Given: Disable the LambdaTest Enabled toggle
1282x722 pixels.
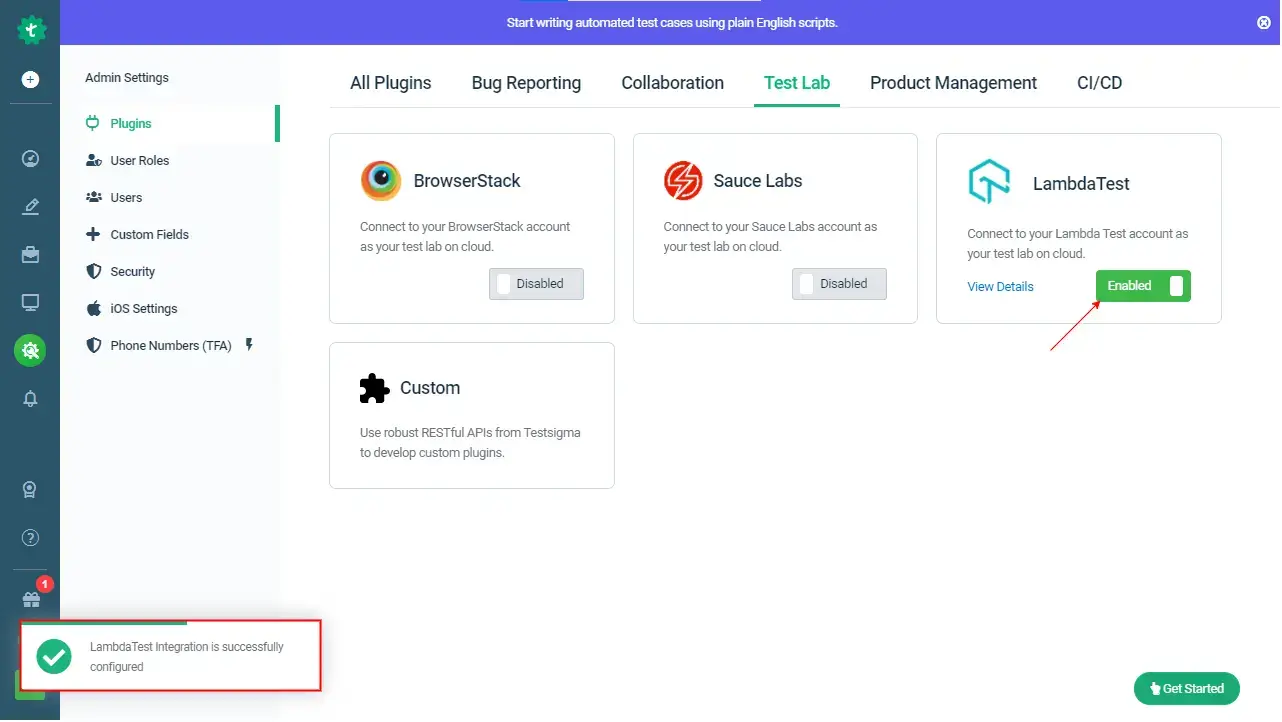Looking at the screenshot, I should (1143, 285).
